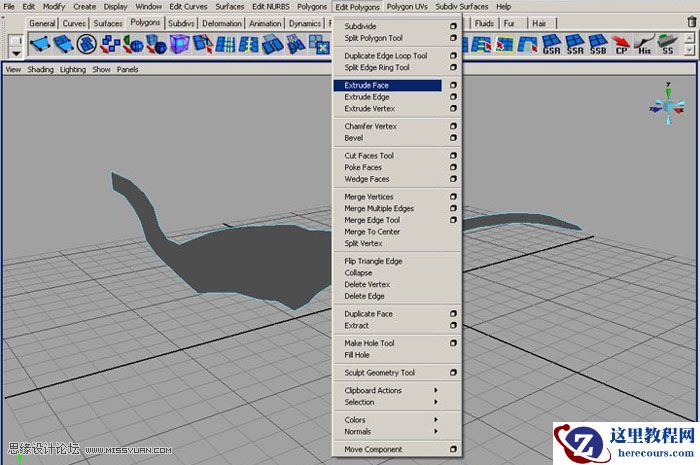Click the His shelf icon
Image resolution: width=700 pixels, height=465 pixels.
[x=644, y=45]
